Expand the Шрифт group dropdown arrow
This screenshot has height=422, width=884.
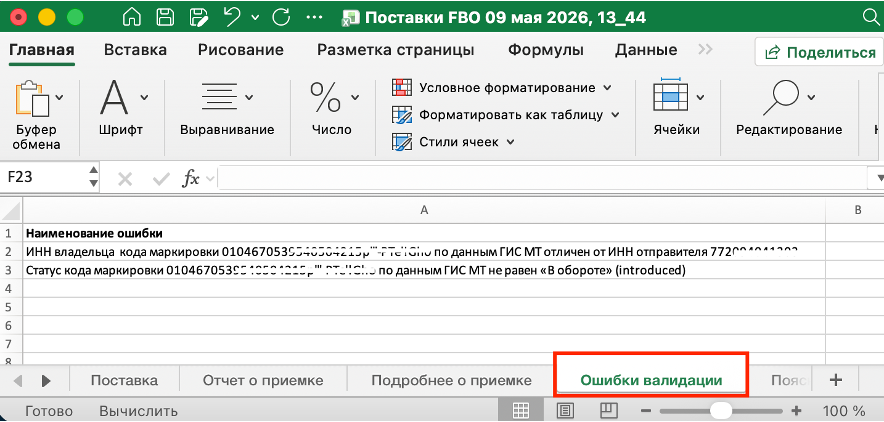point(144,97)
